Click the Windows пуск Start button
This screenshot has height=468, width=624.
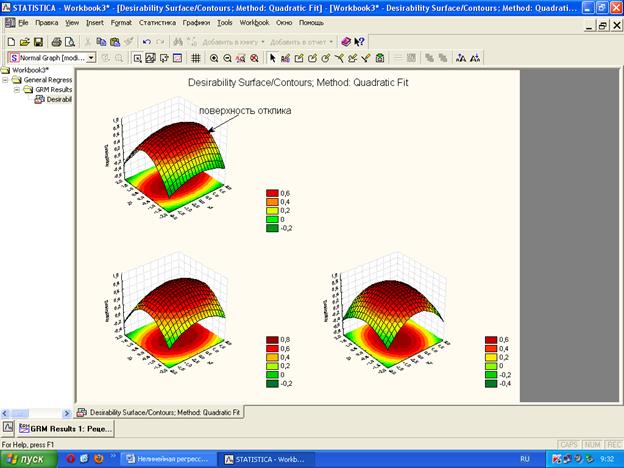pyautogui.click(x=28, y=458)
